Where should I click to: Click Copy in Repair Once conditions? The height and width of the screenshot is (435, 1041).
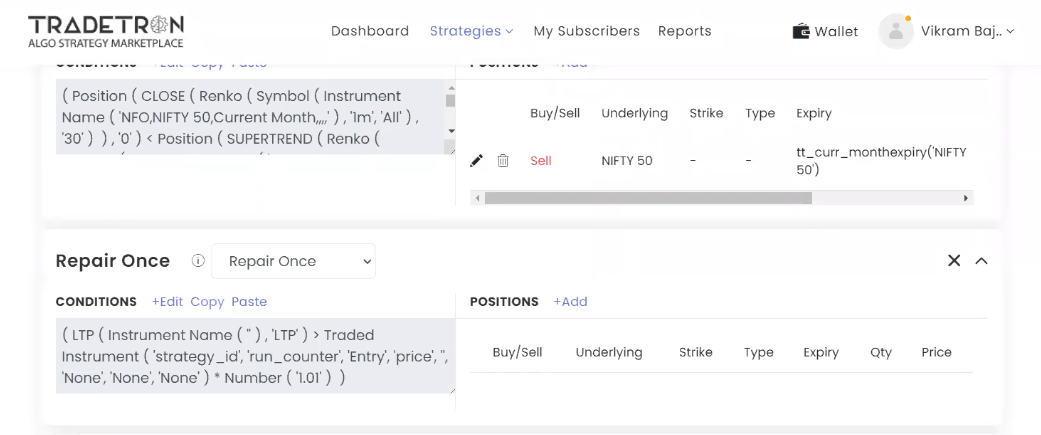point(207,301)
